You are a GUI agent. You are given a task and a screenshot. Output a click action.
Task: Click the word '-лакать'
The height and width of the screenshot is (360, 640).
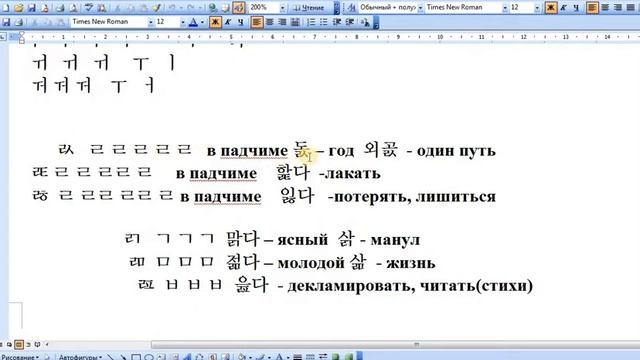[350, 173]
